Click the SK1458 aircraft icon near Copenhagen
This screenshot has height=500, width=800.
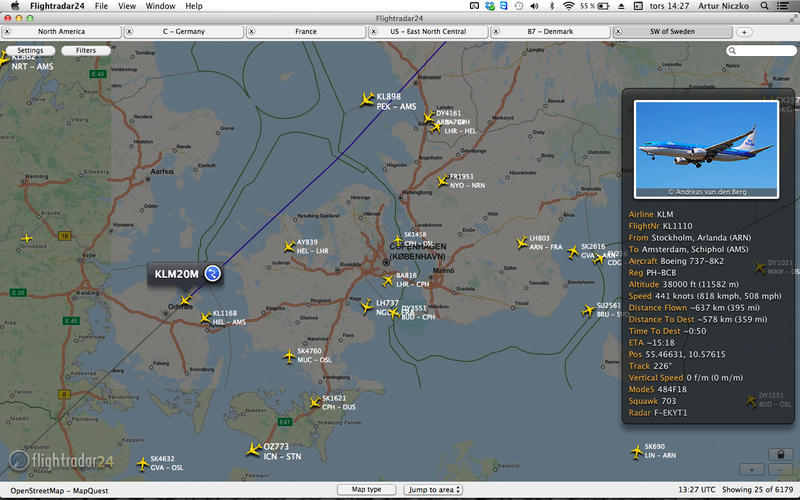pyautogui.click(x=397, y=239)
